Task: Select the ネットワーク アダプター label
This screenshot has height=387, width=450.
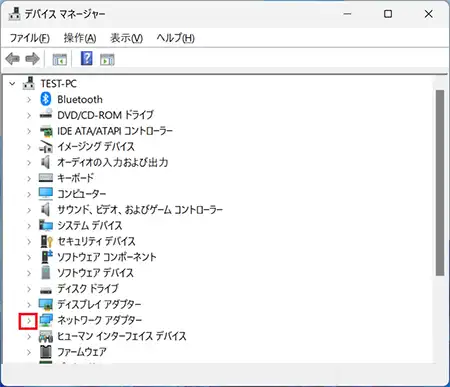Action: coord(100,320)
